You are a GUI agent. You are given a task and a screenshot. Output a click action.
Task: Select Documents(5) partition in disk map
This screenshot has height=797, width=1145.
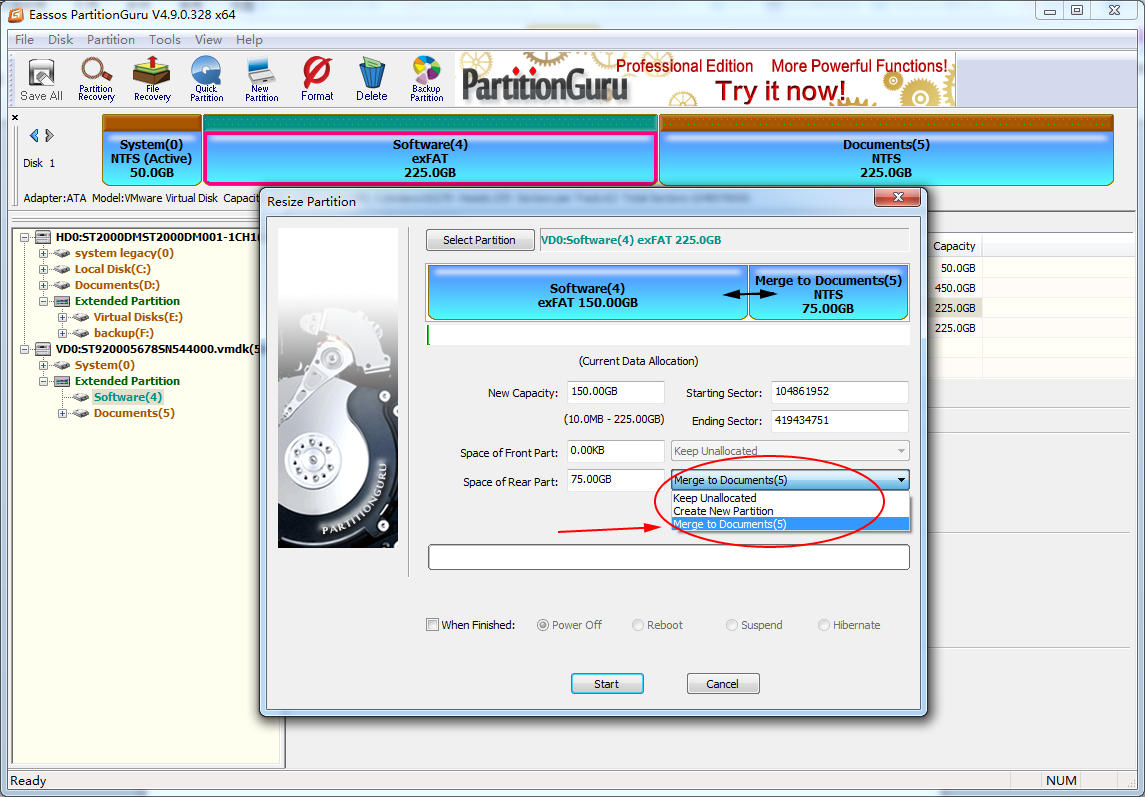[886, 150]
